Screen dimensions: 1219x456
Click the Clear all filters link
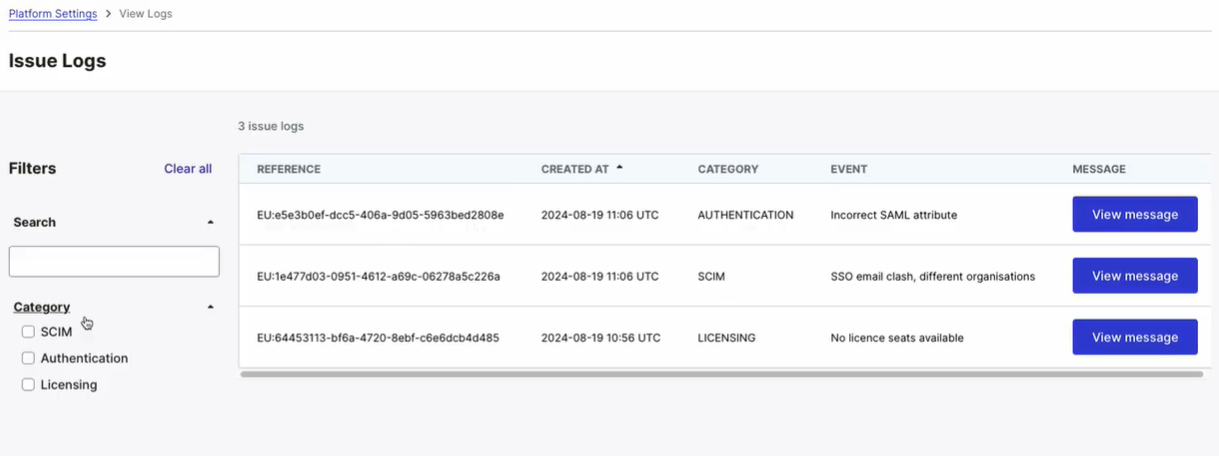(x=188, y=169)
